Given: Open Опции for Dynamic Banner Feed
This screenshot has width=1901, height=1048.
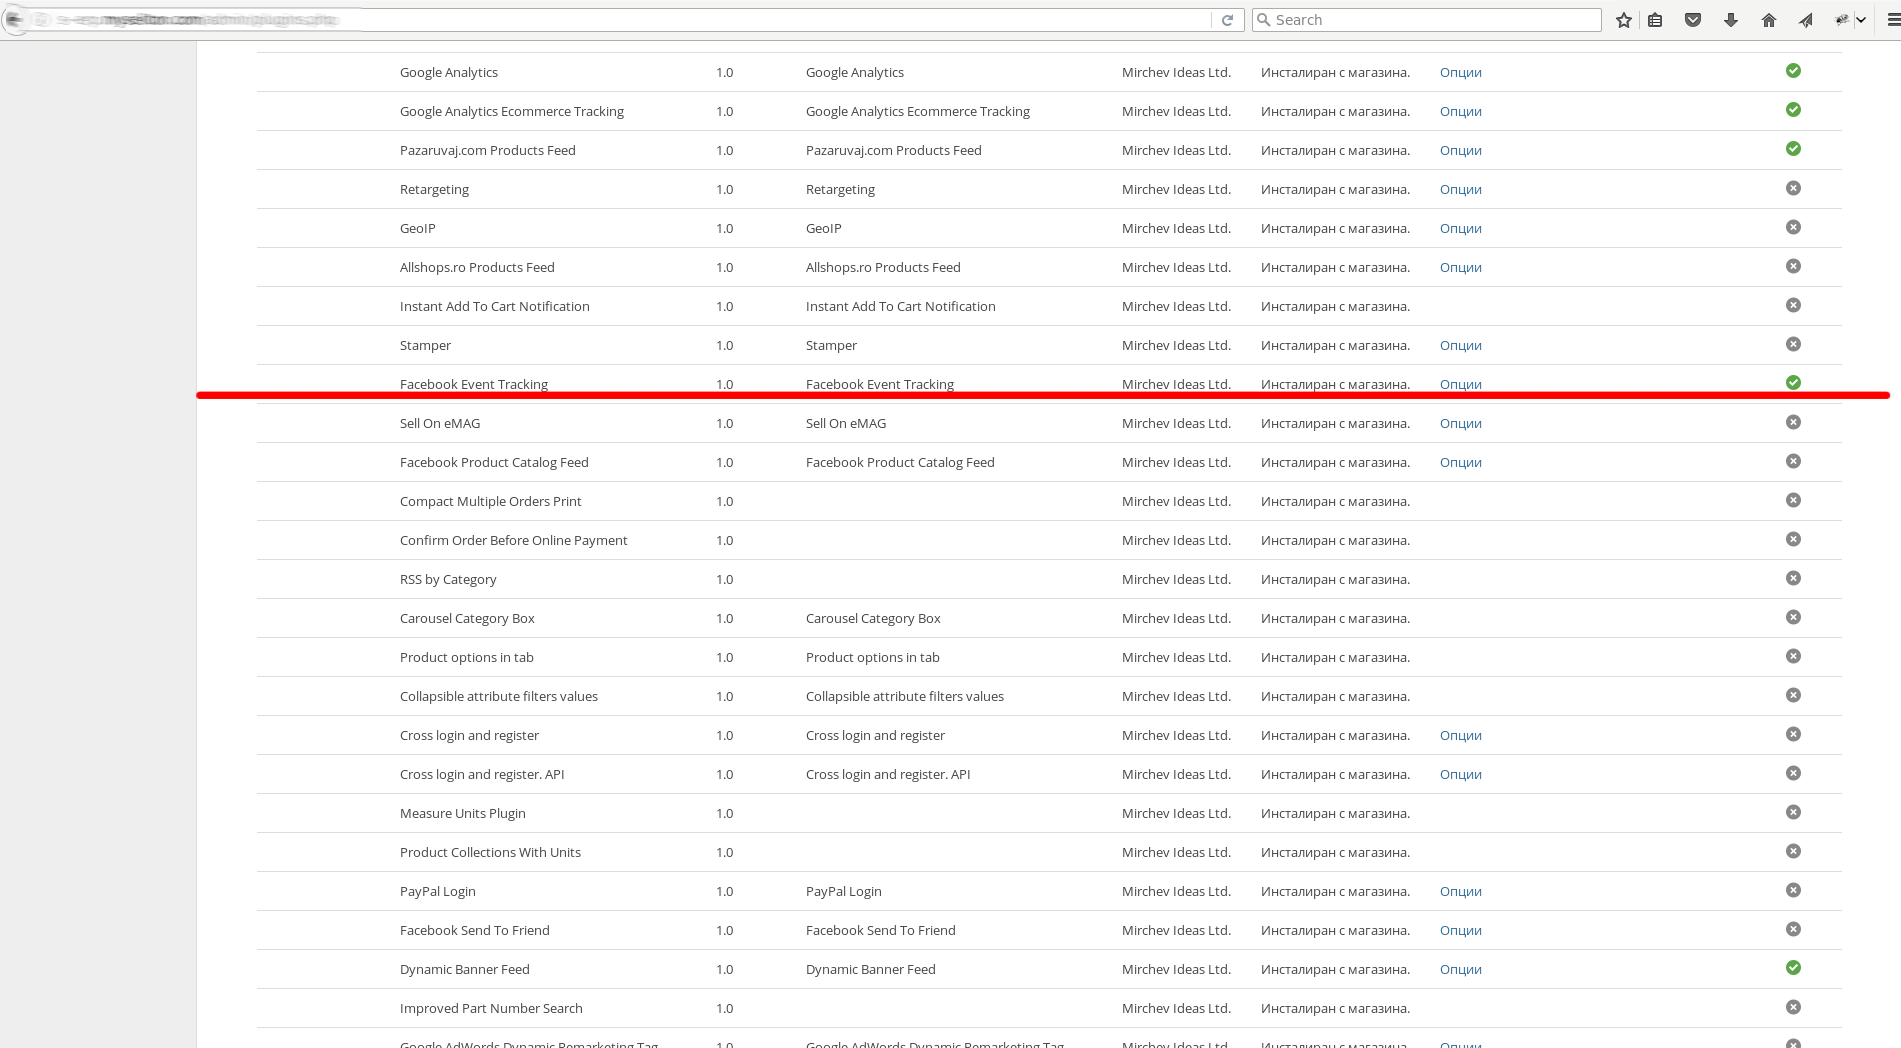Looking at the screenshot, I should (1460, 970).
